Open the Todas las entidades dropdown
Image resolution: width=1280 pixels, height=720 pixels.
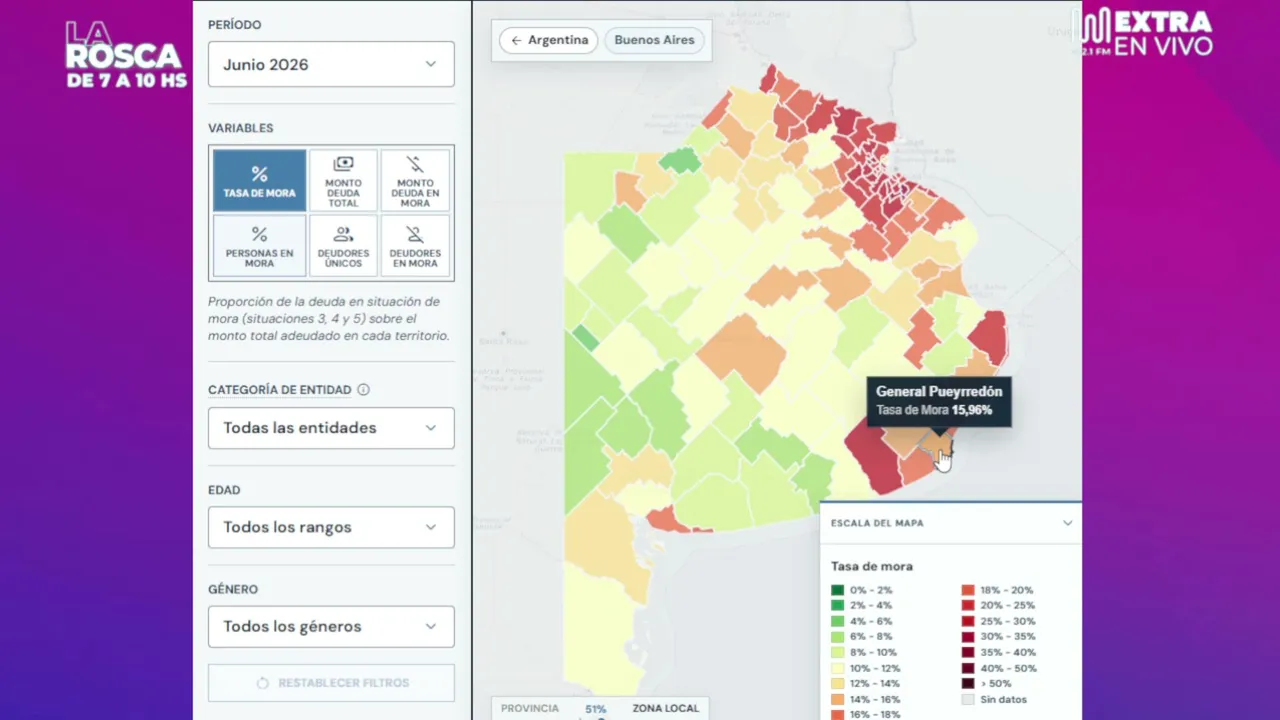331,427
